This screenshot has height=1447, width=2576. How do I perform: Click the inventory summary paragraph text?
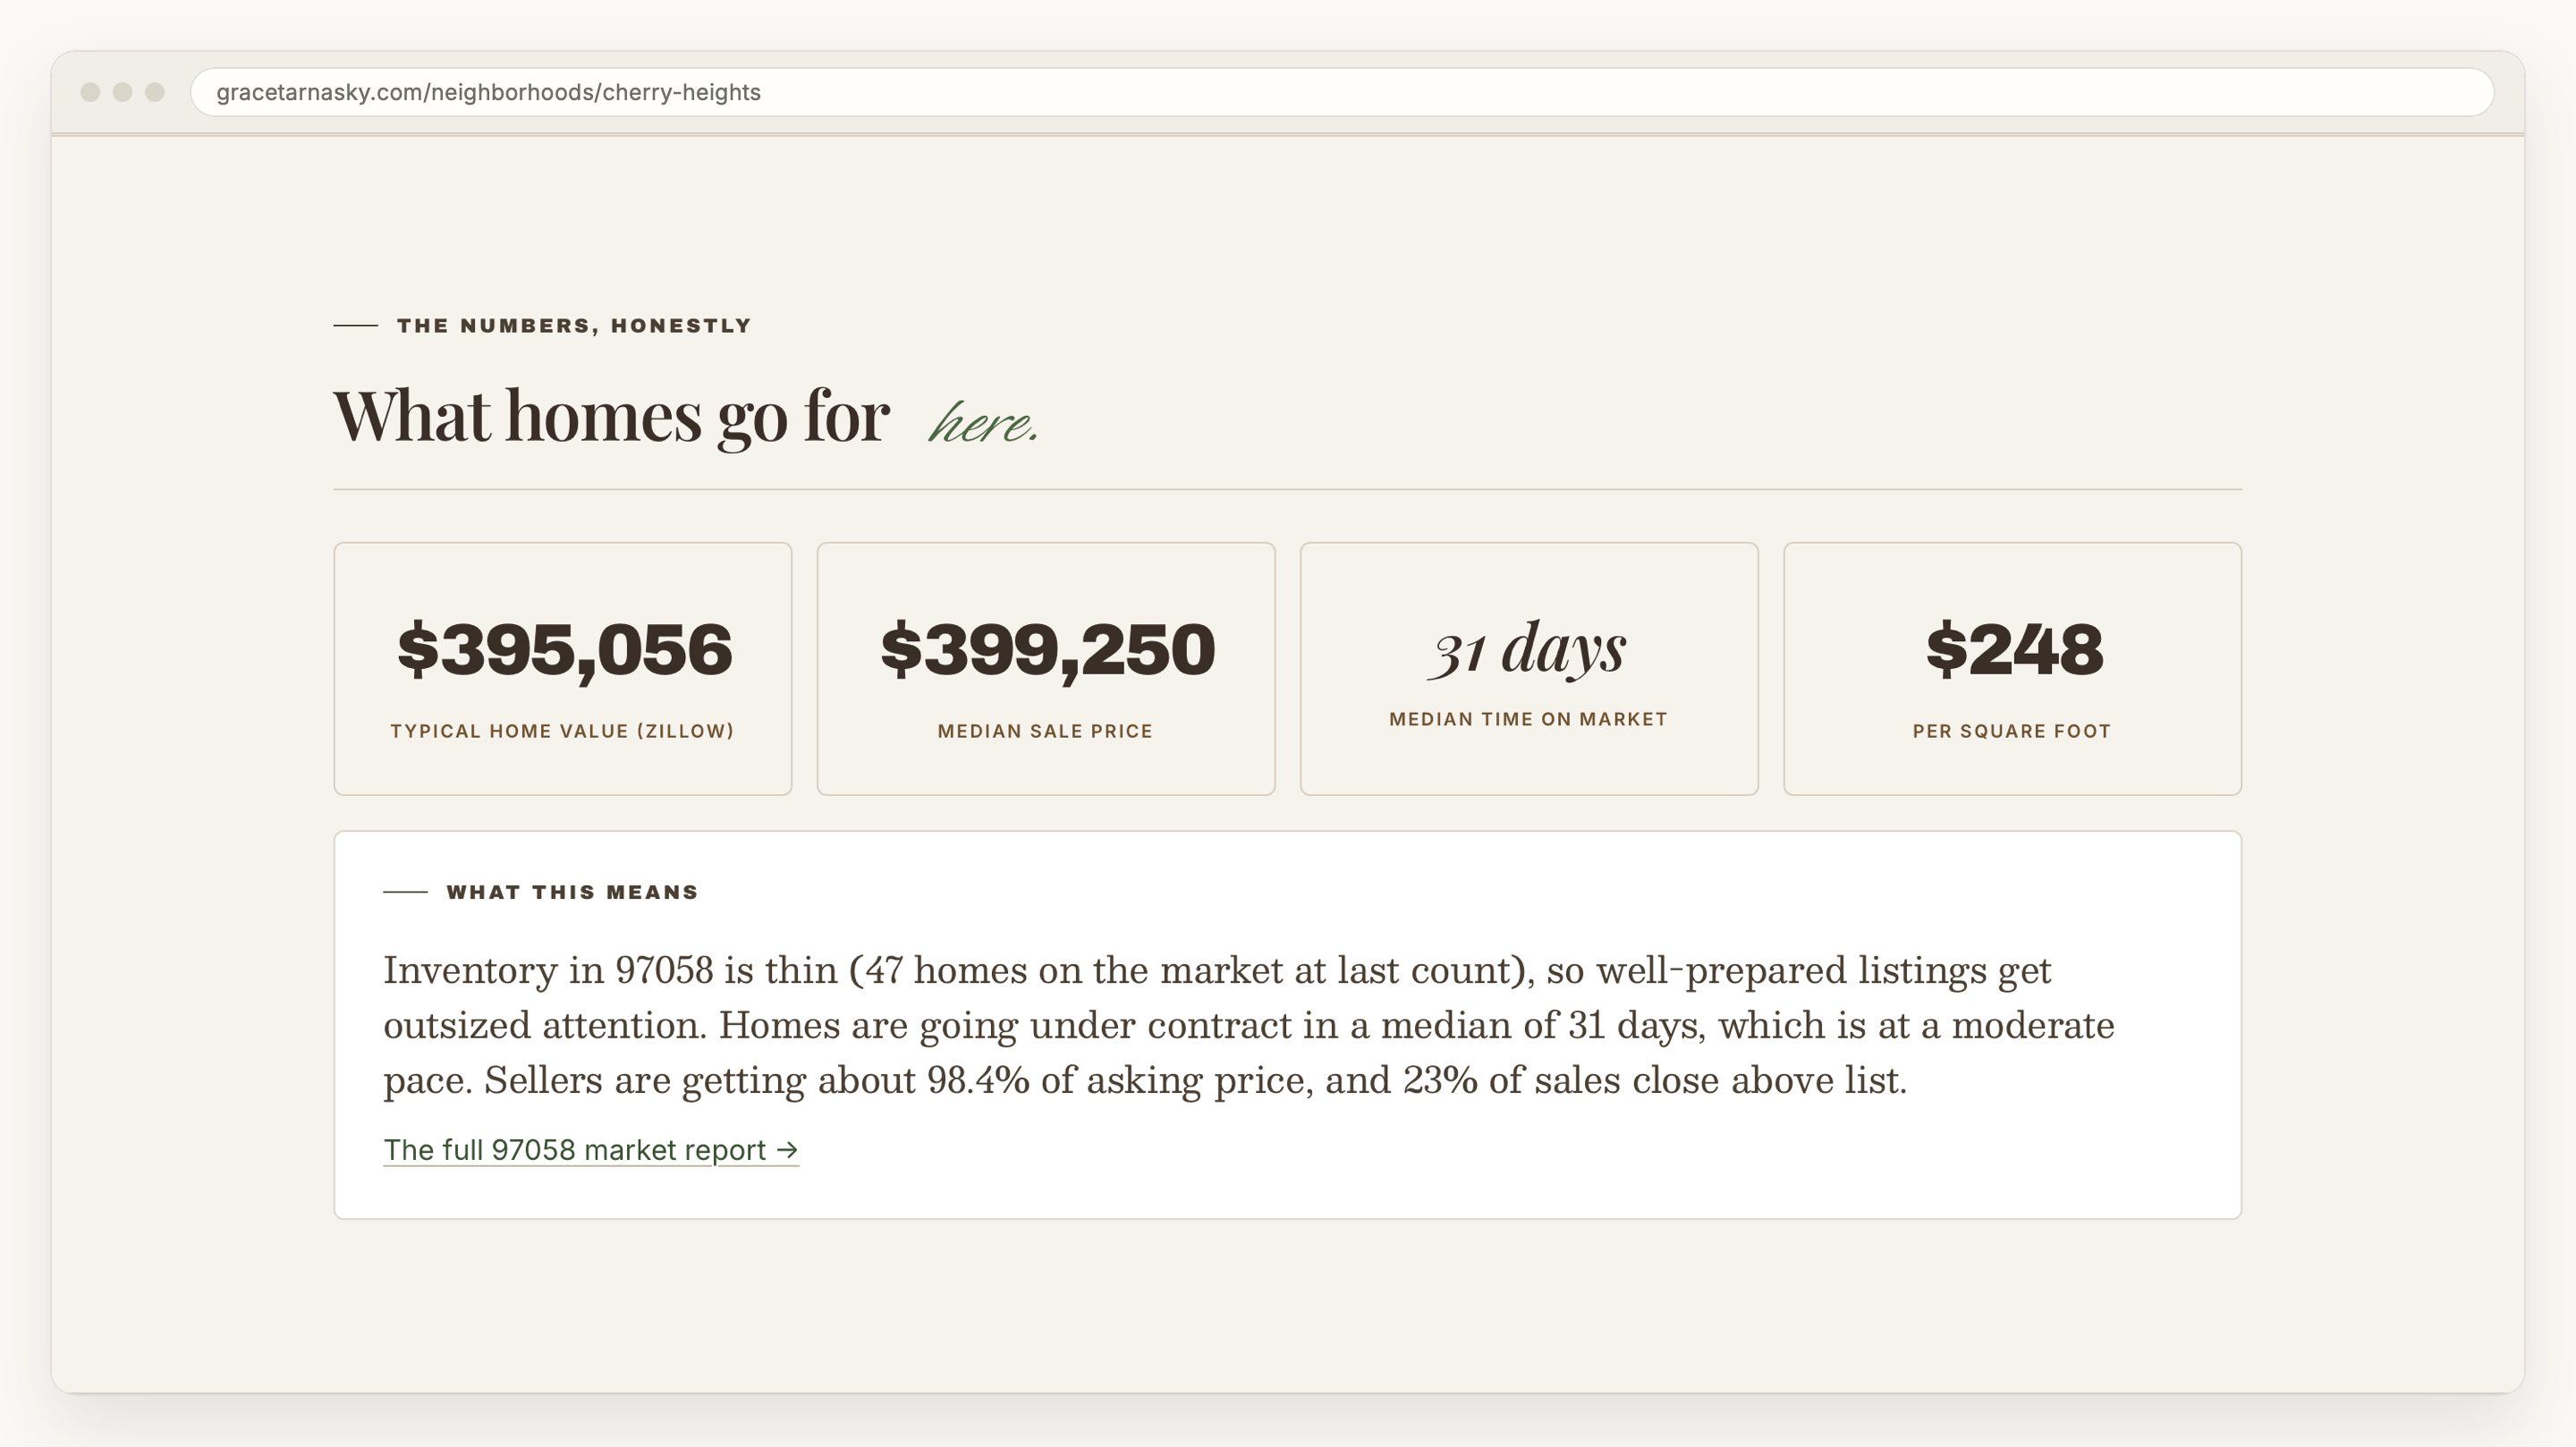(x=1248, y=1025)
